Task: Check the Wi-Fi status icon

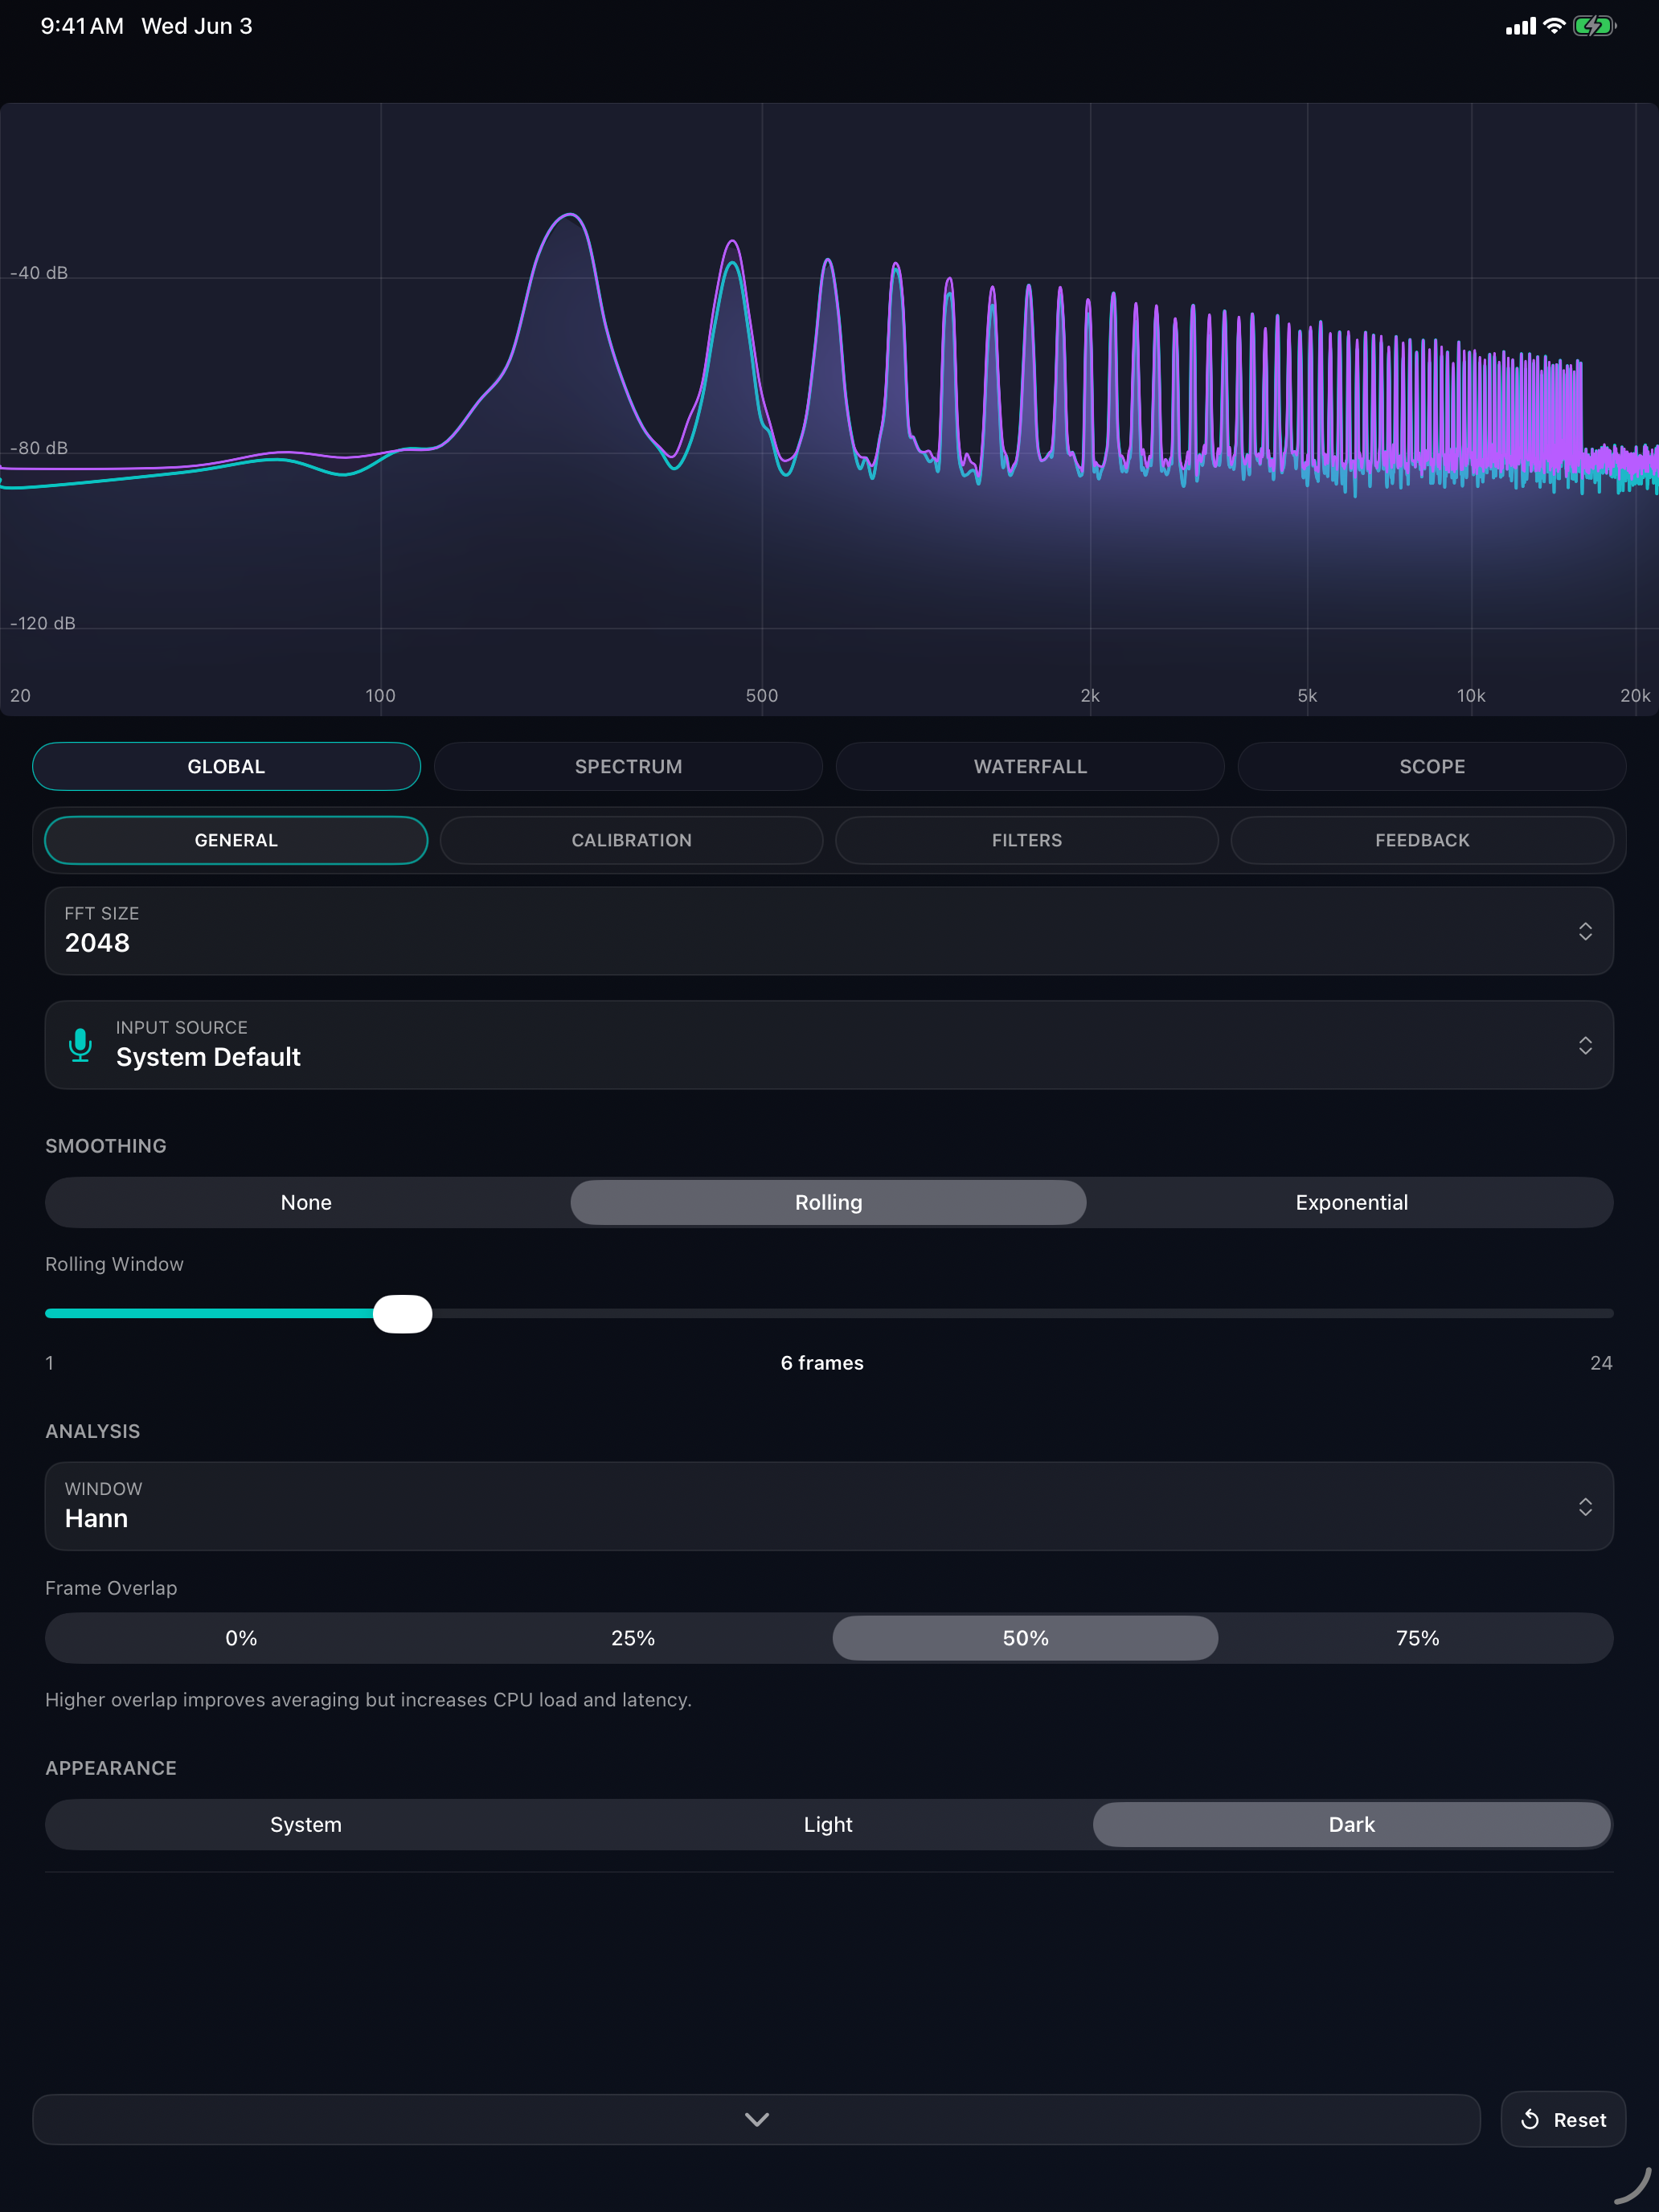Action: (x=1553, y=26)
